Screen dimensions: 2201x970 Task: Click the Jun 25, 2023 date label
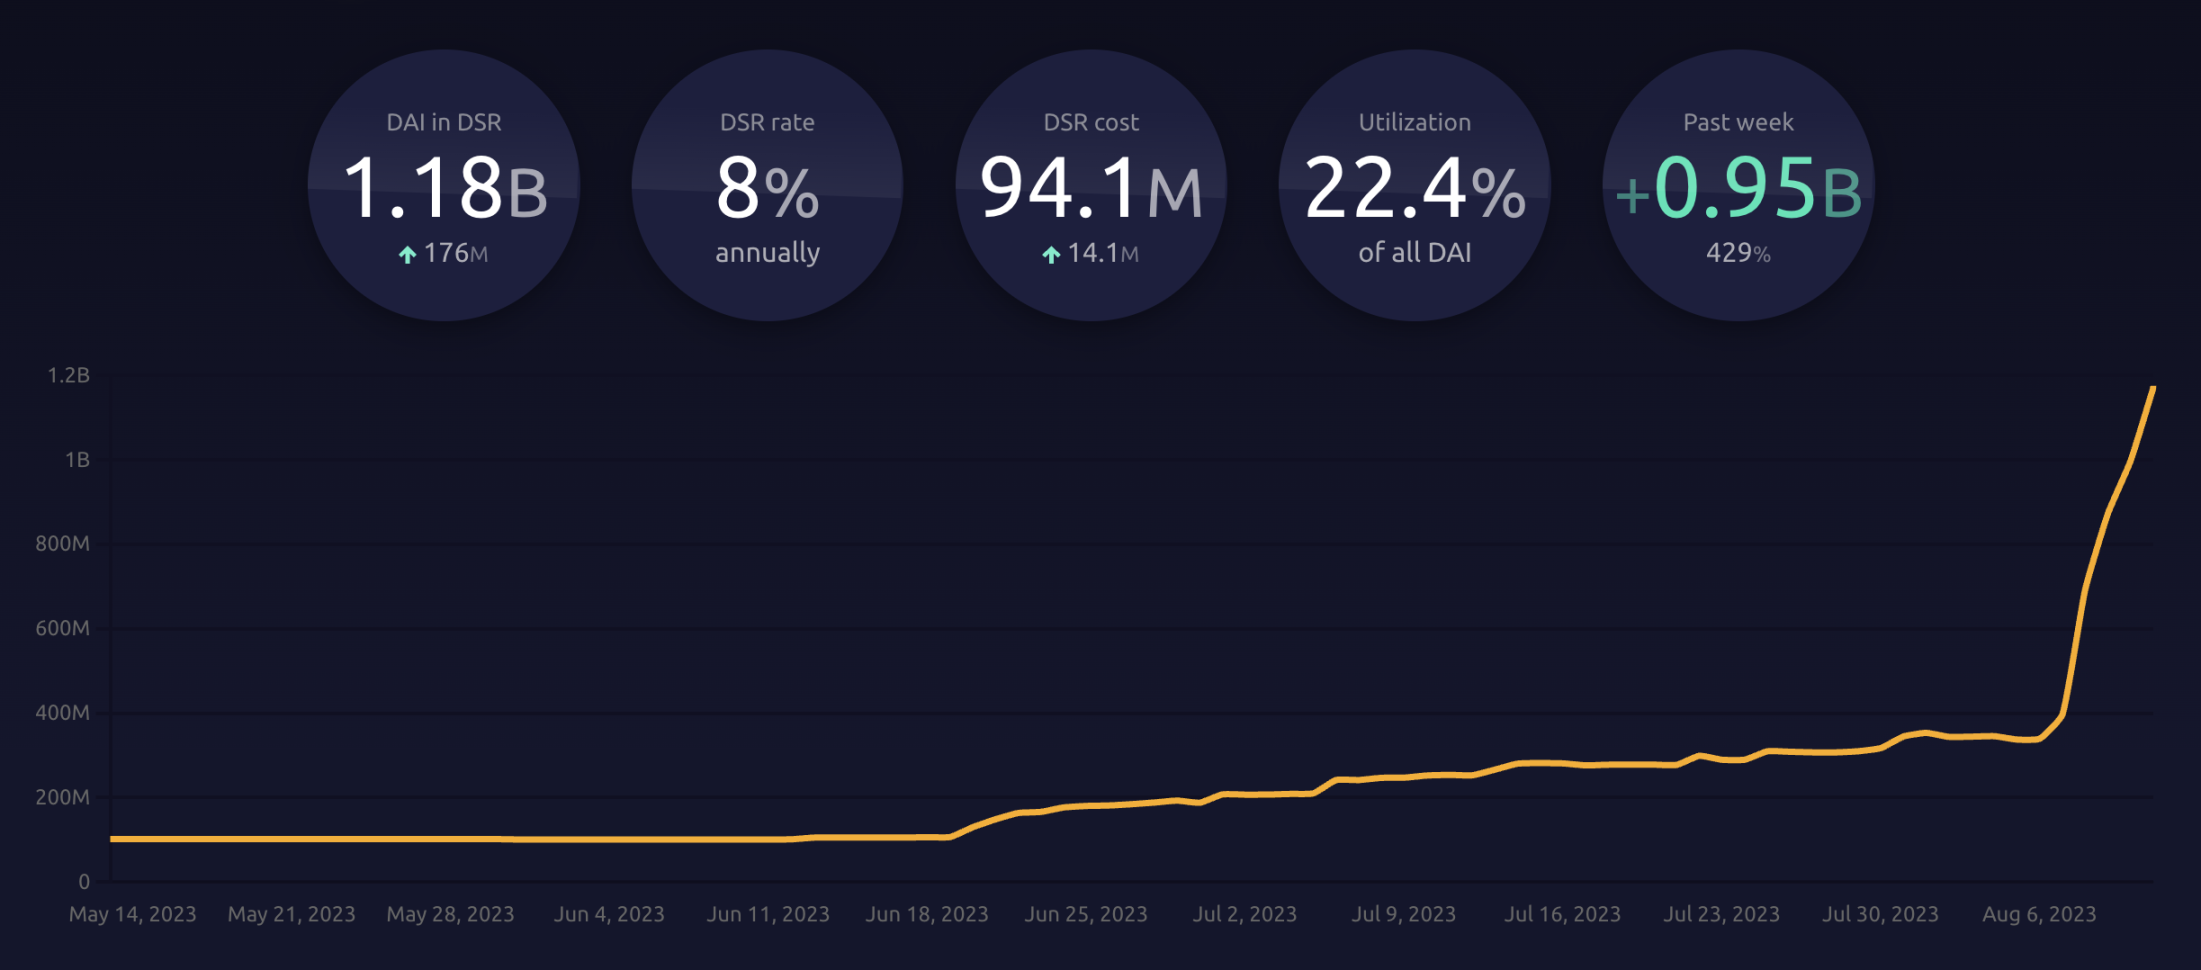click(1086, 914)
